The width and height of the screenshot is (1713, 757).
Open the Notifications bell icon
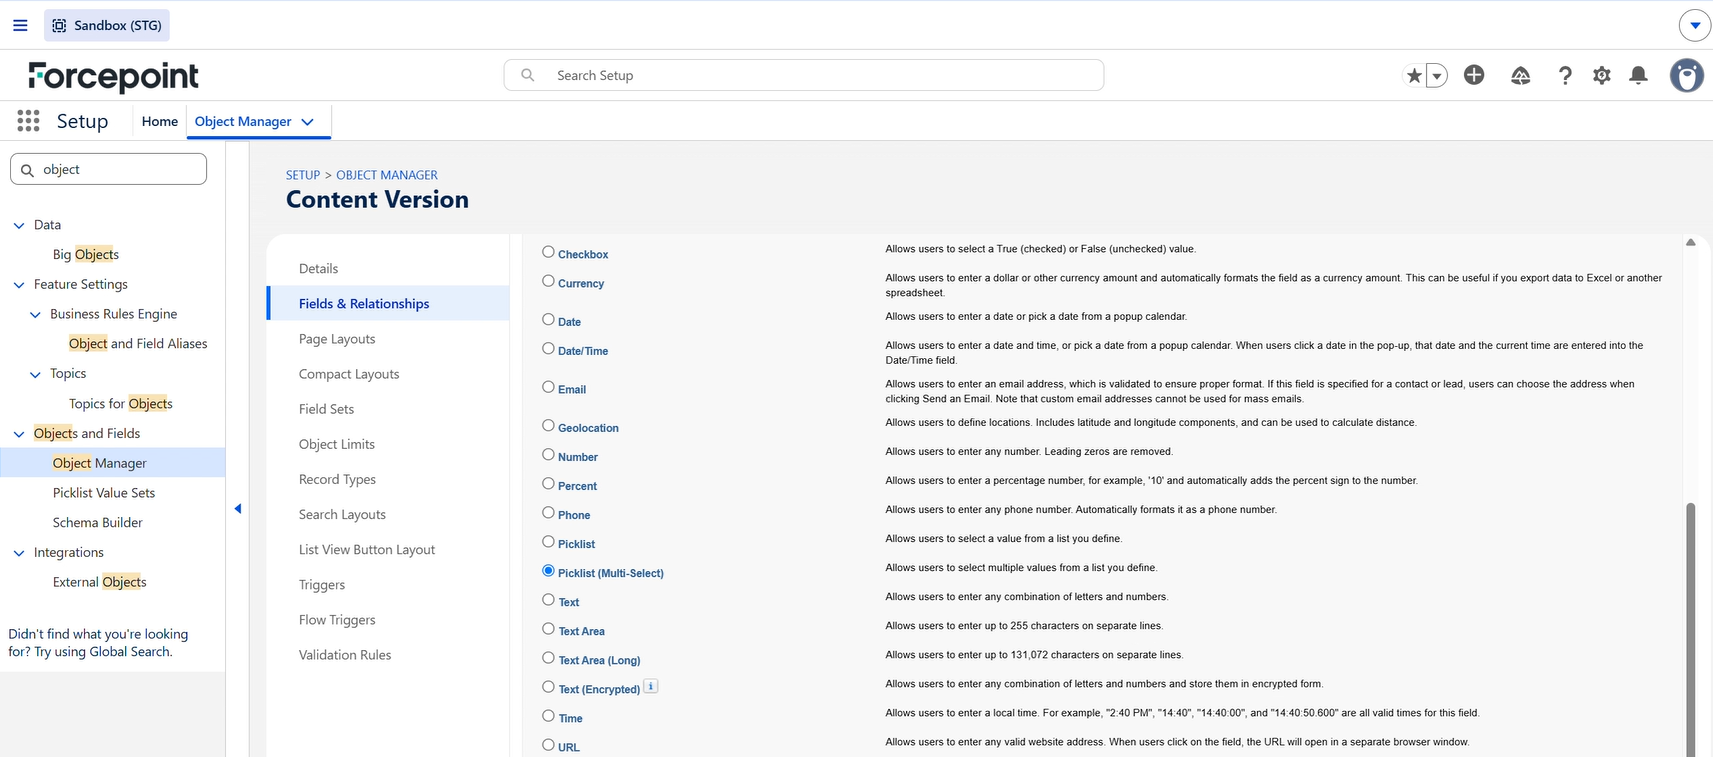pos(1638,75)
